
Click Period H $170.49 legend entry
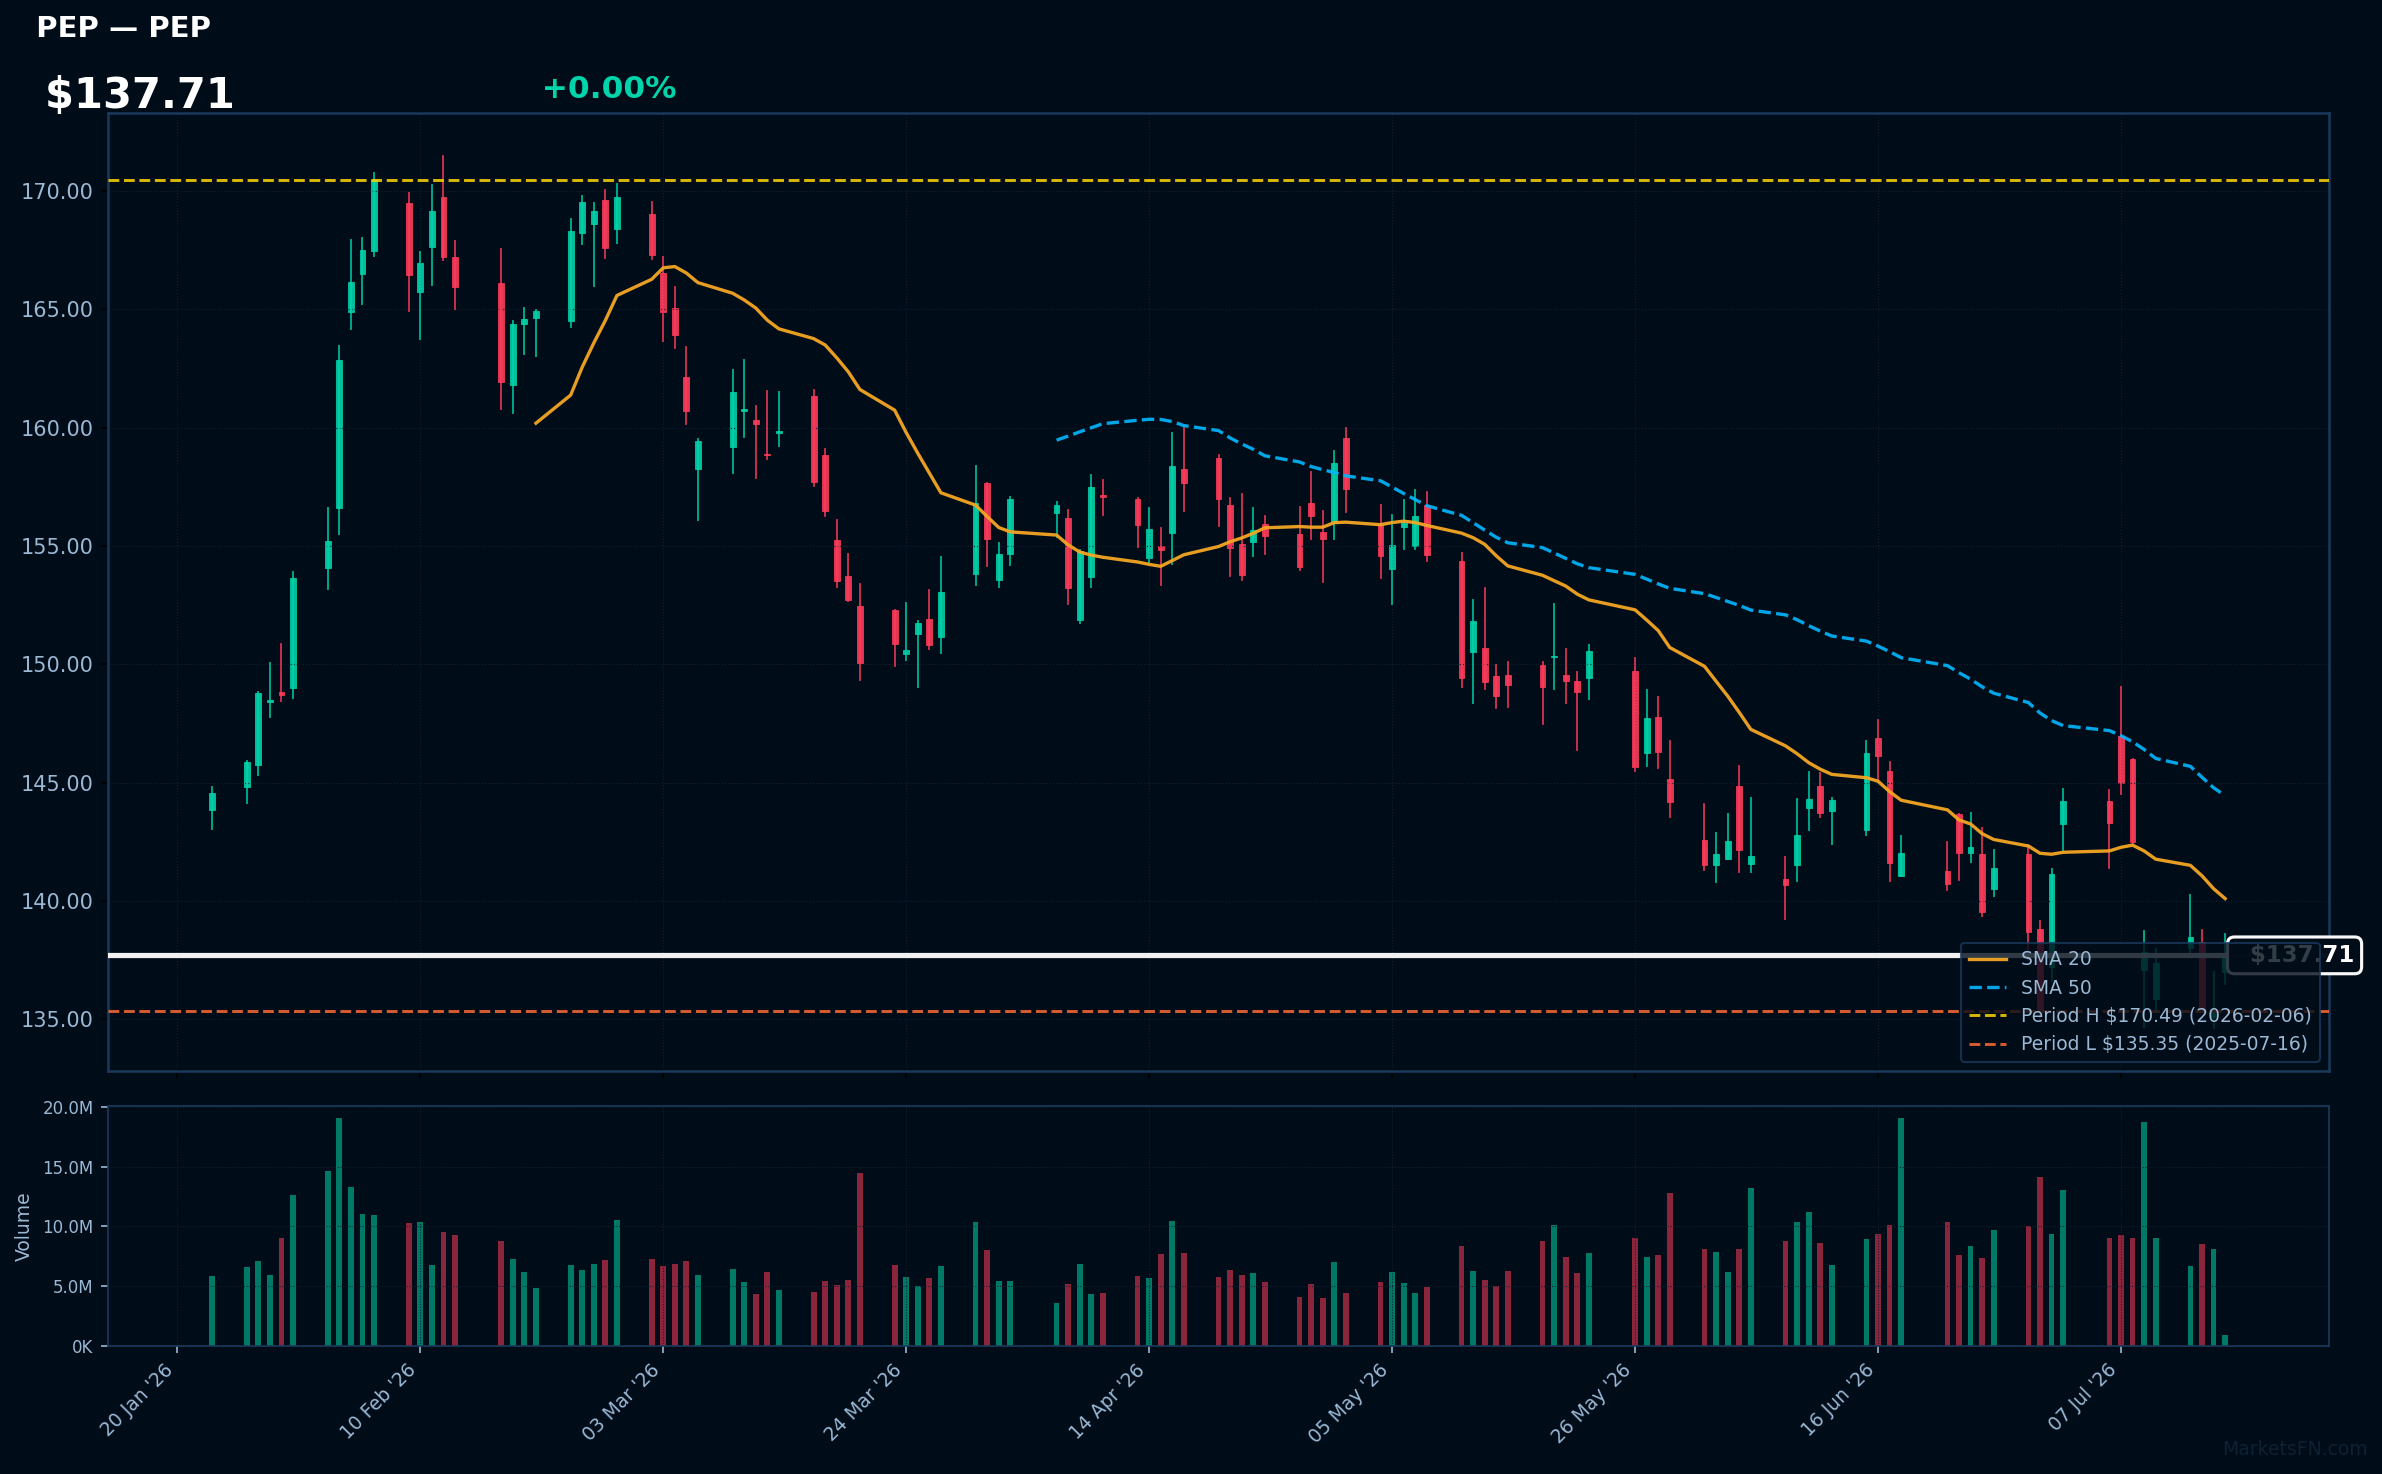coord(2140,1015)
